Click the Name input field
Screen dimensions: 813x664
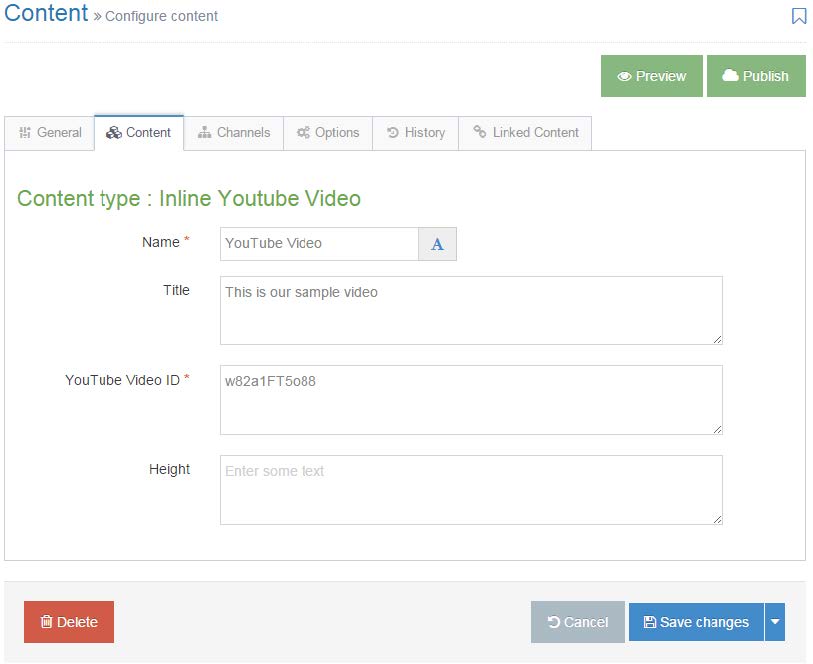[319, 244]
